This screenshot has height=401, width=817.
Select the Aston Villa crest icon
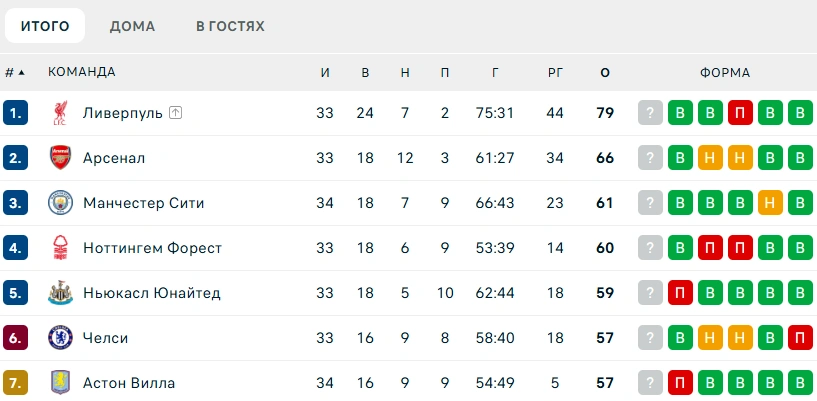(x=60, y=382)
